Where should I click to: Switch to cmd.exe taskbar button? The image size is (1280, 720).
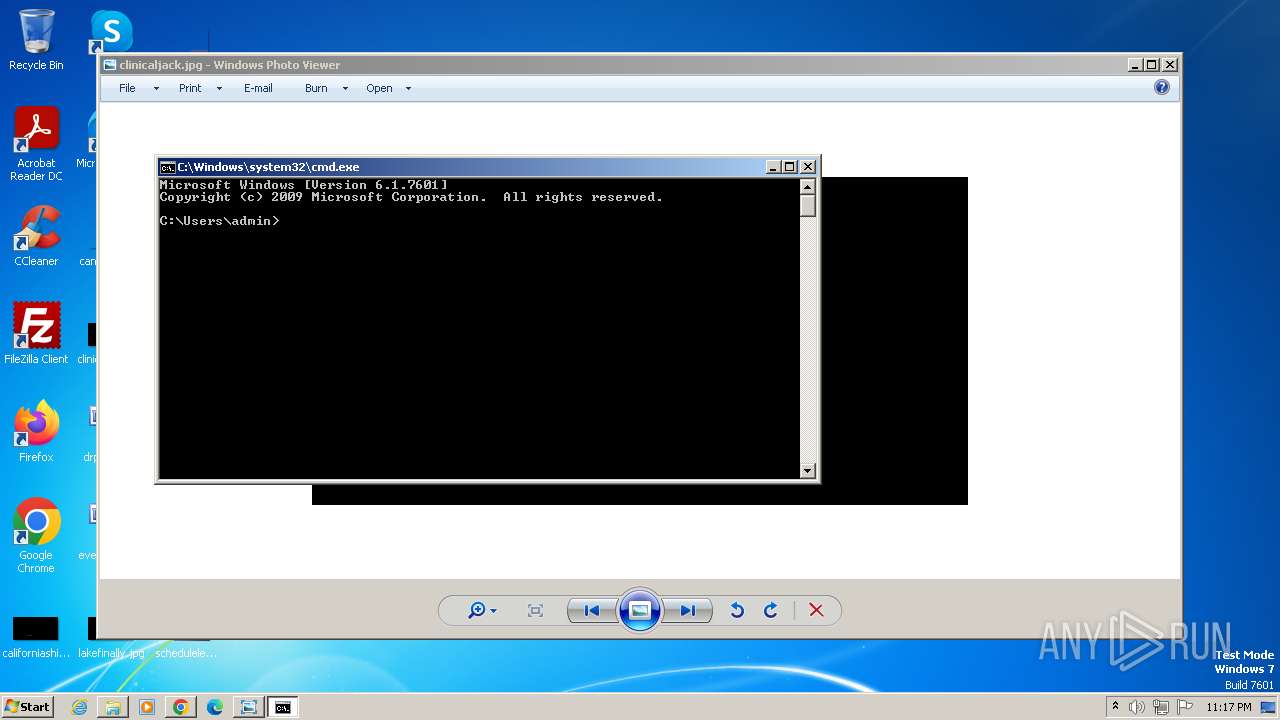[x=283, y=707]
